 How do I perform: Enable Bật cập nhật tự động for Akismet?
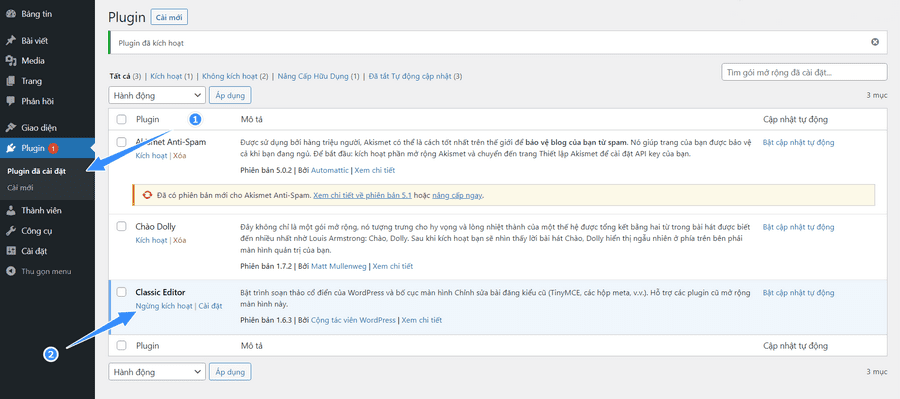(798, 142)
